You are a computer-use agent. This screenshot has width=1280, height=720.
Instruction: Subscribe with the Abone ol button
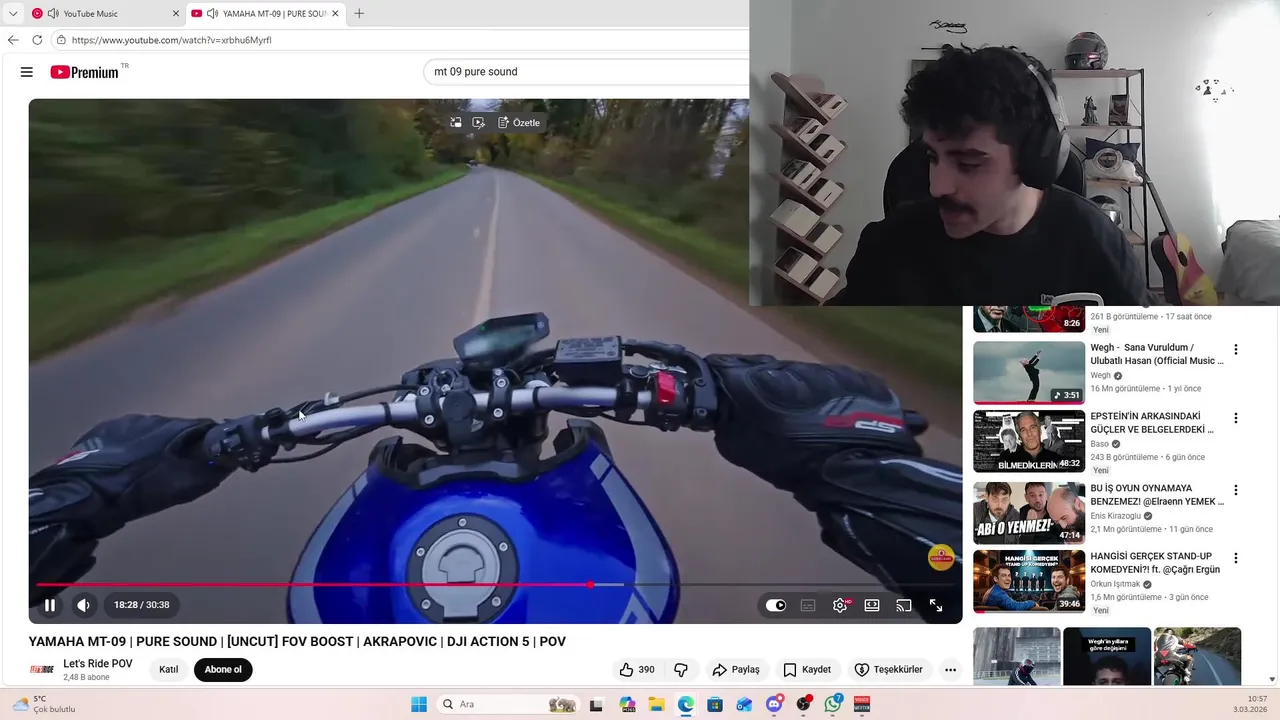click(223, 670)
